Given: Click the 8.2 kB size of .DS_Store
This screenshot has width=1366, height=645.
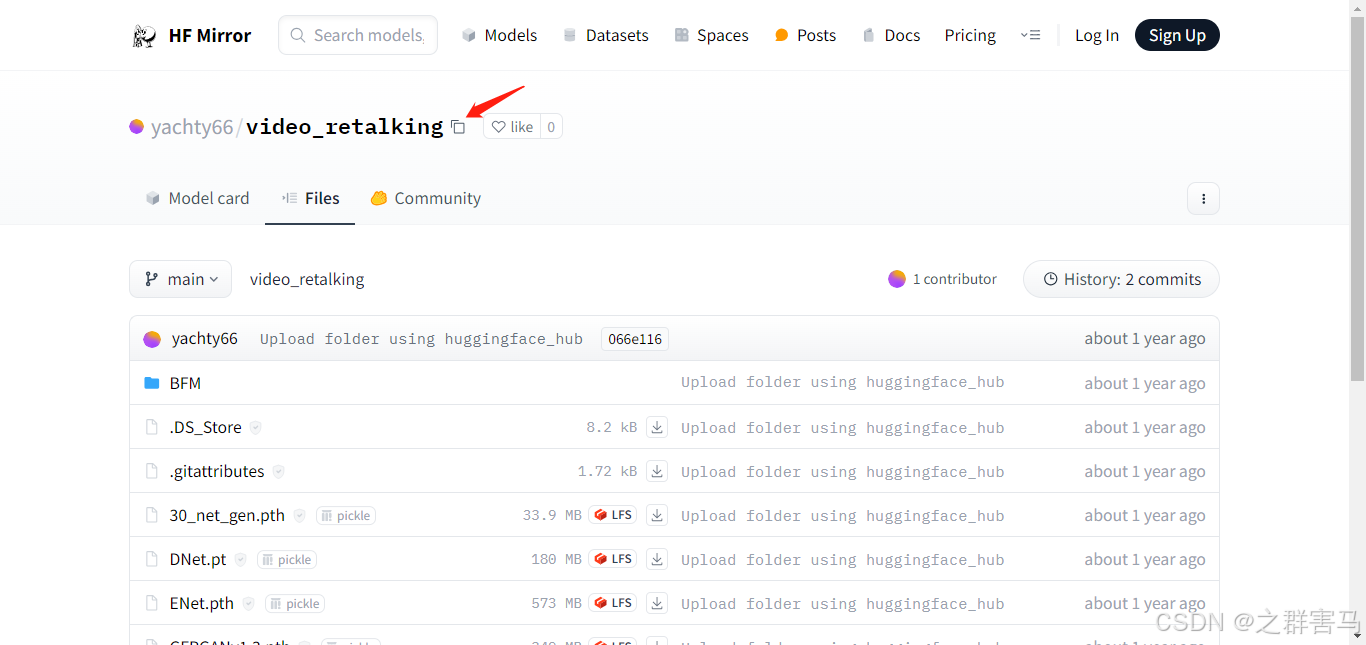Looking at the screenshot, I should [x=612, y=427].
